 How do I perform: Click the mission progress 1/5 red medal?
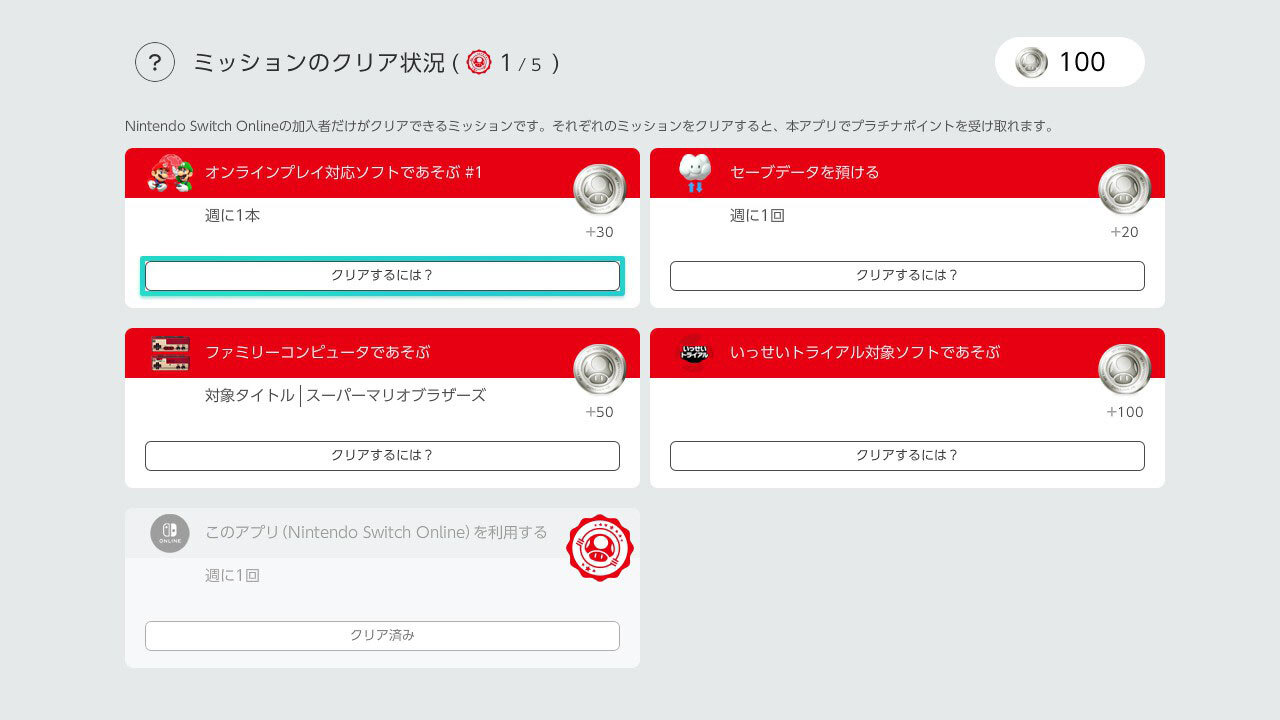(479, 63)
